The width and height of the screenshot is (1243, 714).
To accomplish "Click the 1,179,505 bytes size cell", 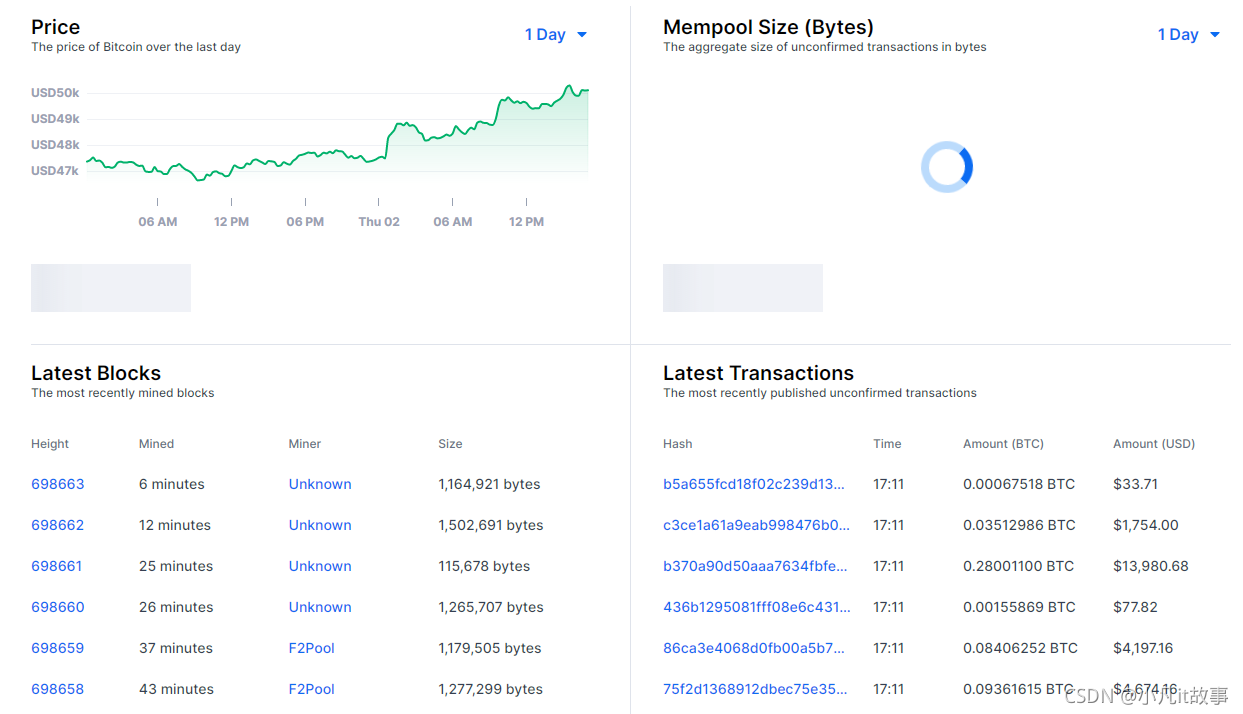I will (x=490, y=648).
